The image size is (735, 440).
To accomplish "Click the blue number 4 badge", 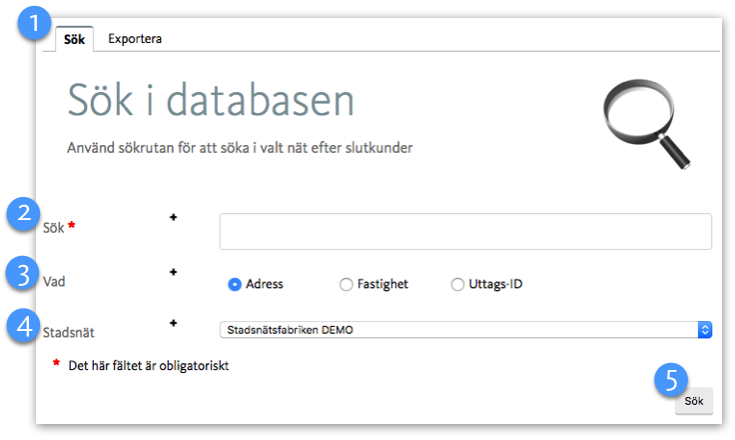I will point(22,328).
